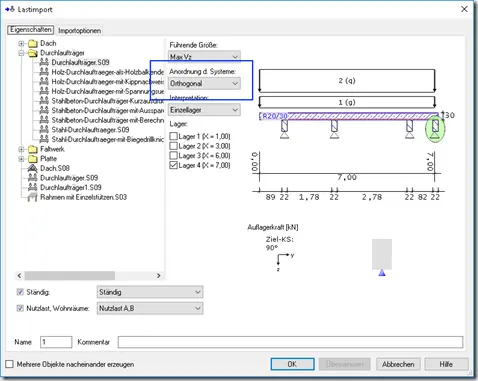Open help with the Hilfe button
Screen dimensions: 478x381
[446, 364]
